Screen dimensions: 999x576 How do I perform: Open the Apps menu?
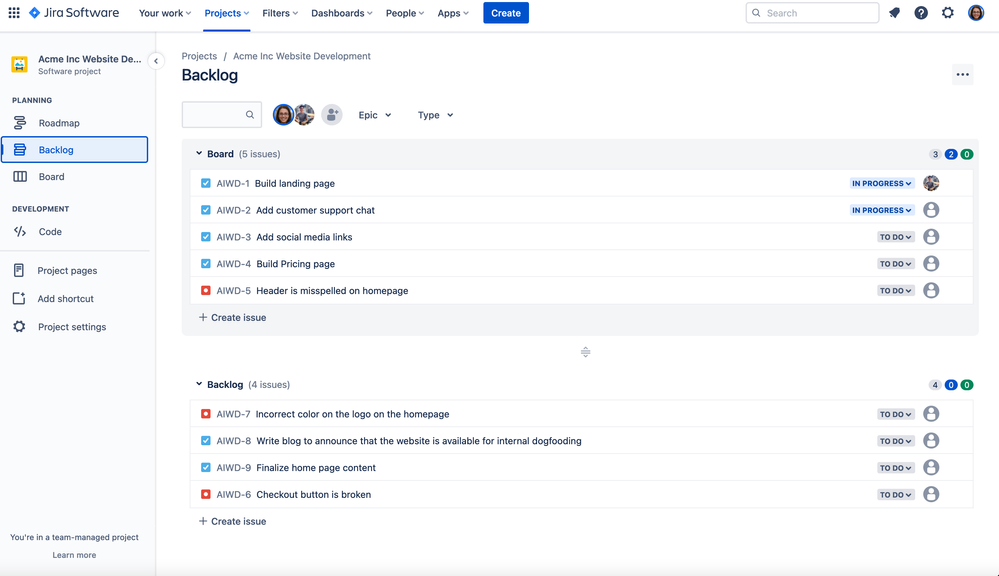pos(453,13)
